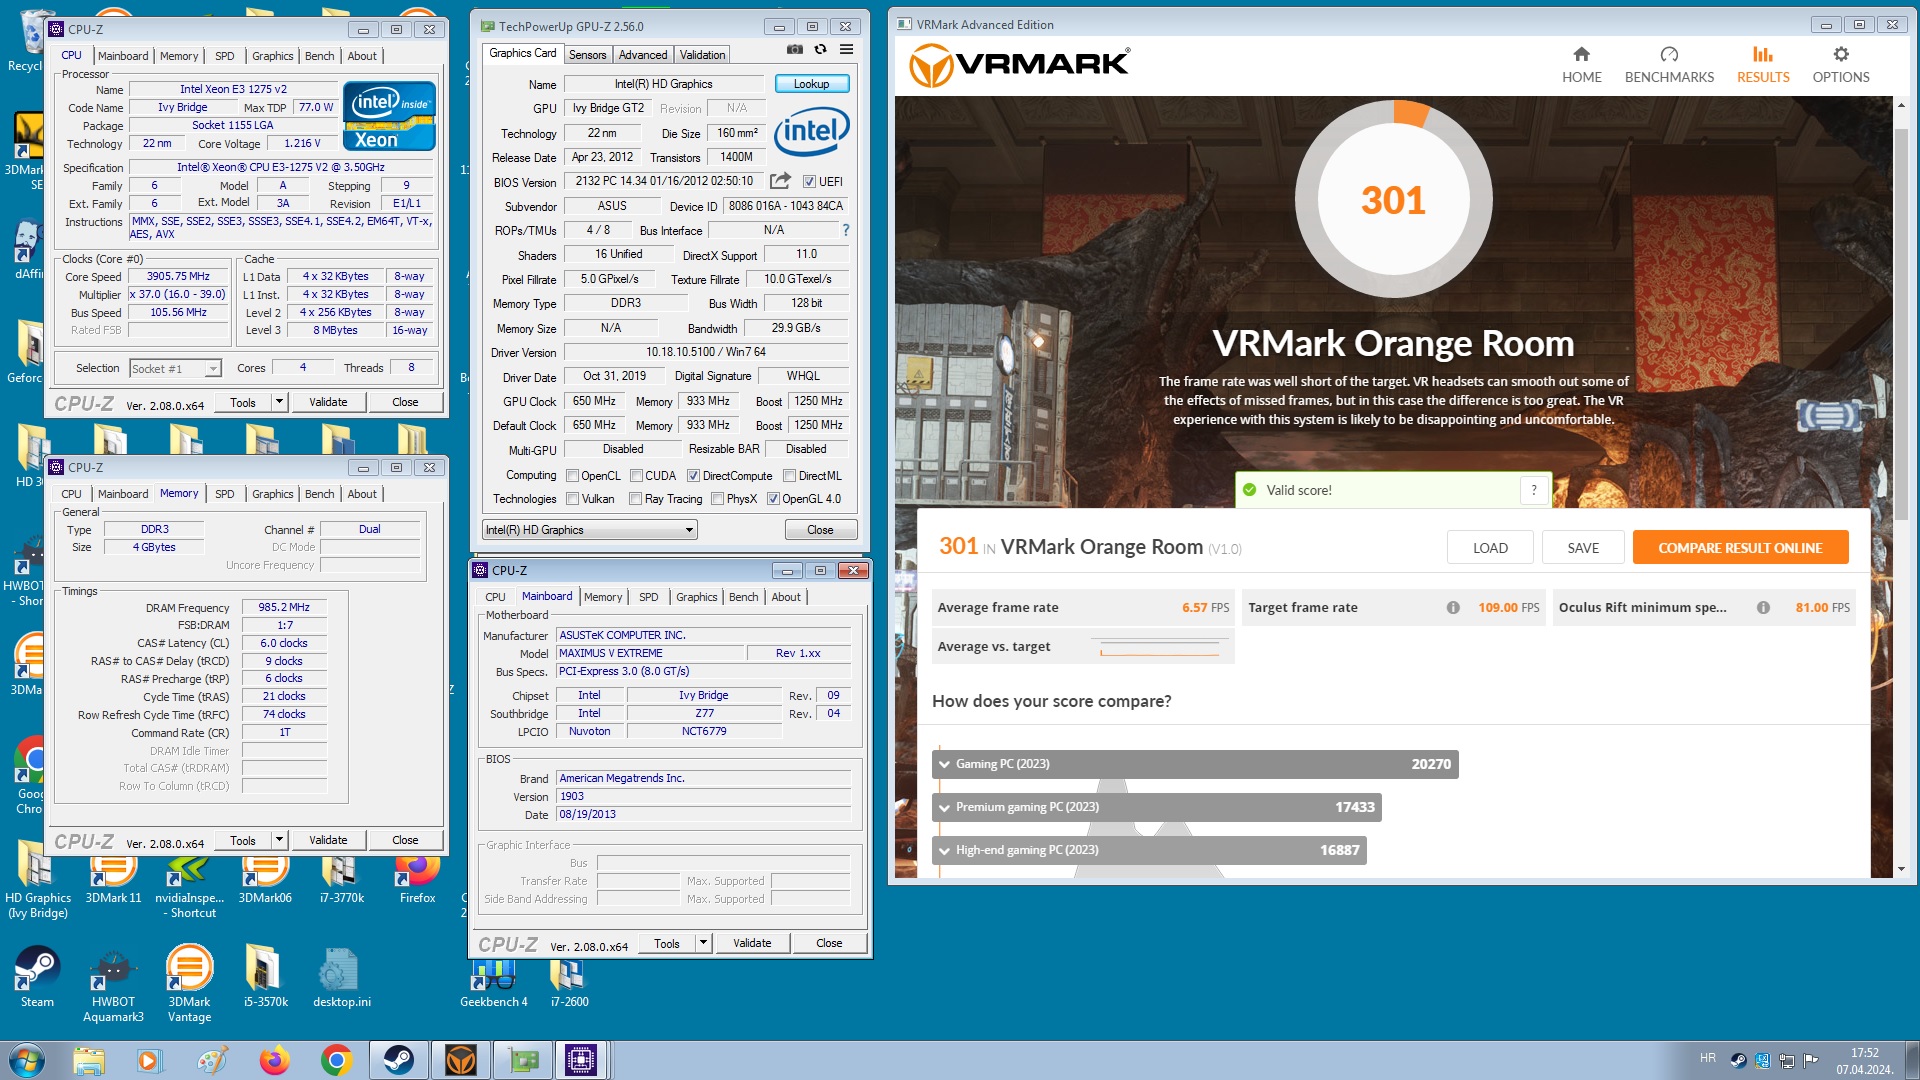The image size is (1920, 1080).
Task: Toggle PhysX checkbox
Action: tap(717, 499)
